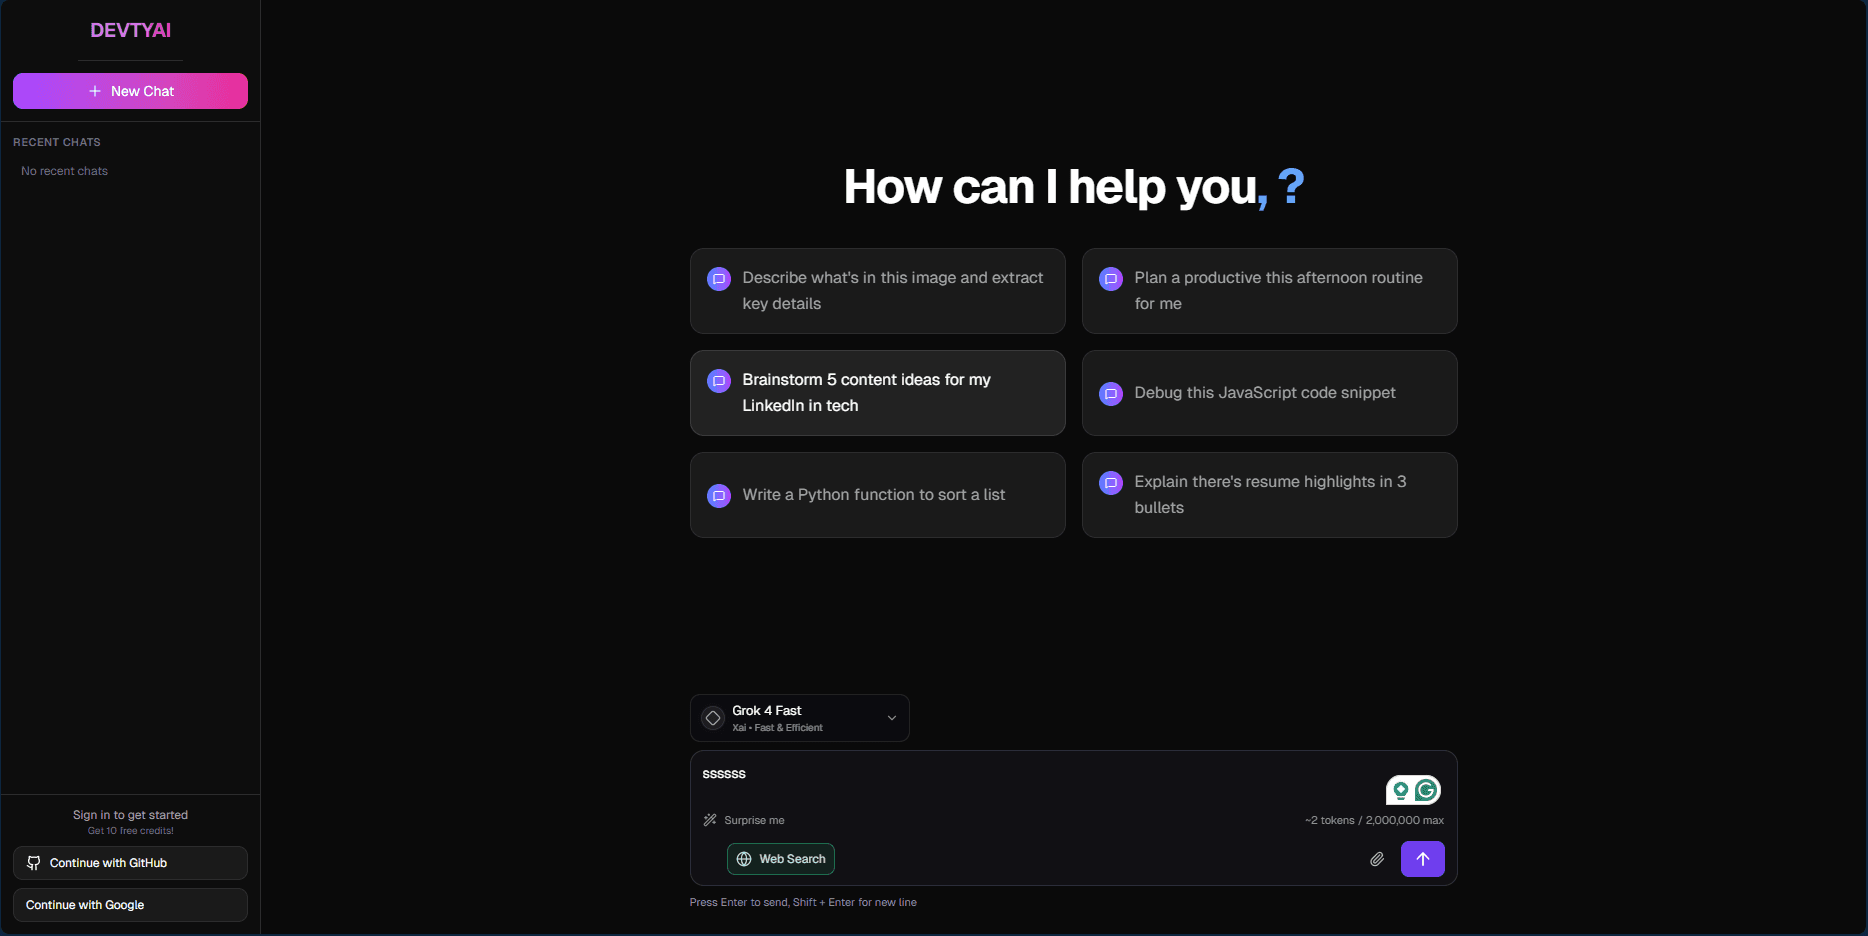Click the paperclip attach file icon

click(1376, 859)
